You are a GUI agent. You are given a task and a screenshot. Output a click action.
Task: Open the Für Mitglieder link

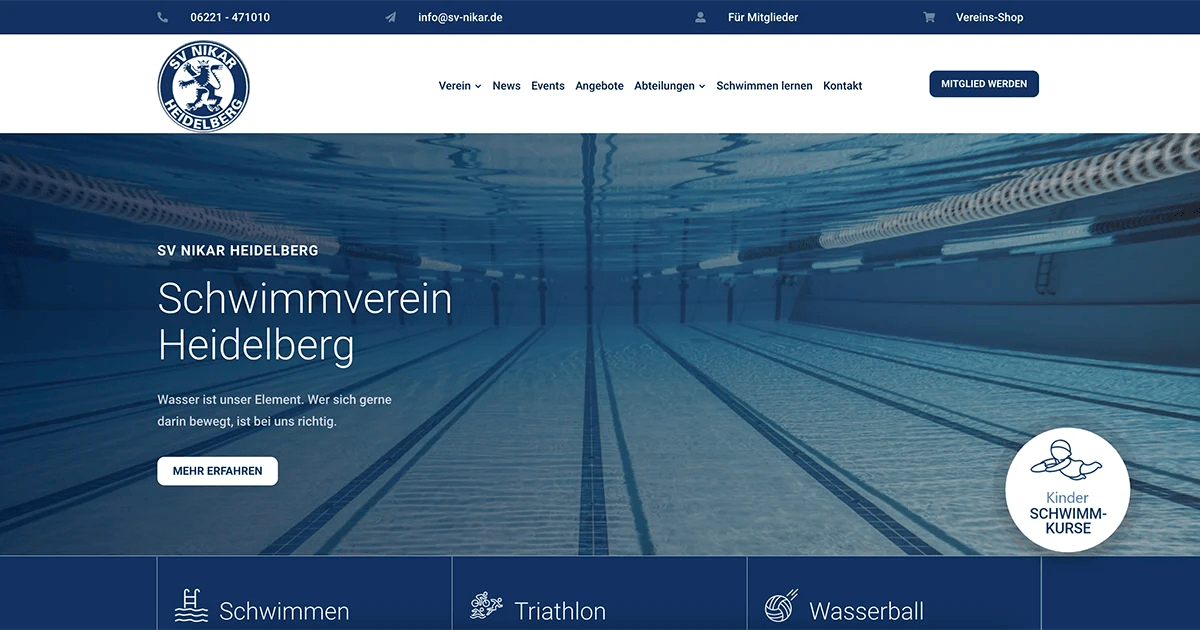(763, 17)
